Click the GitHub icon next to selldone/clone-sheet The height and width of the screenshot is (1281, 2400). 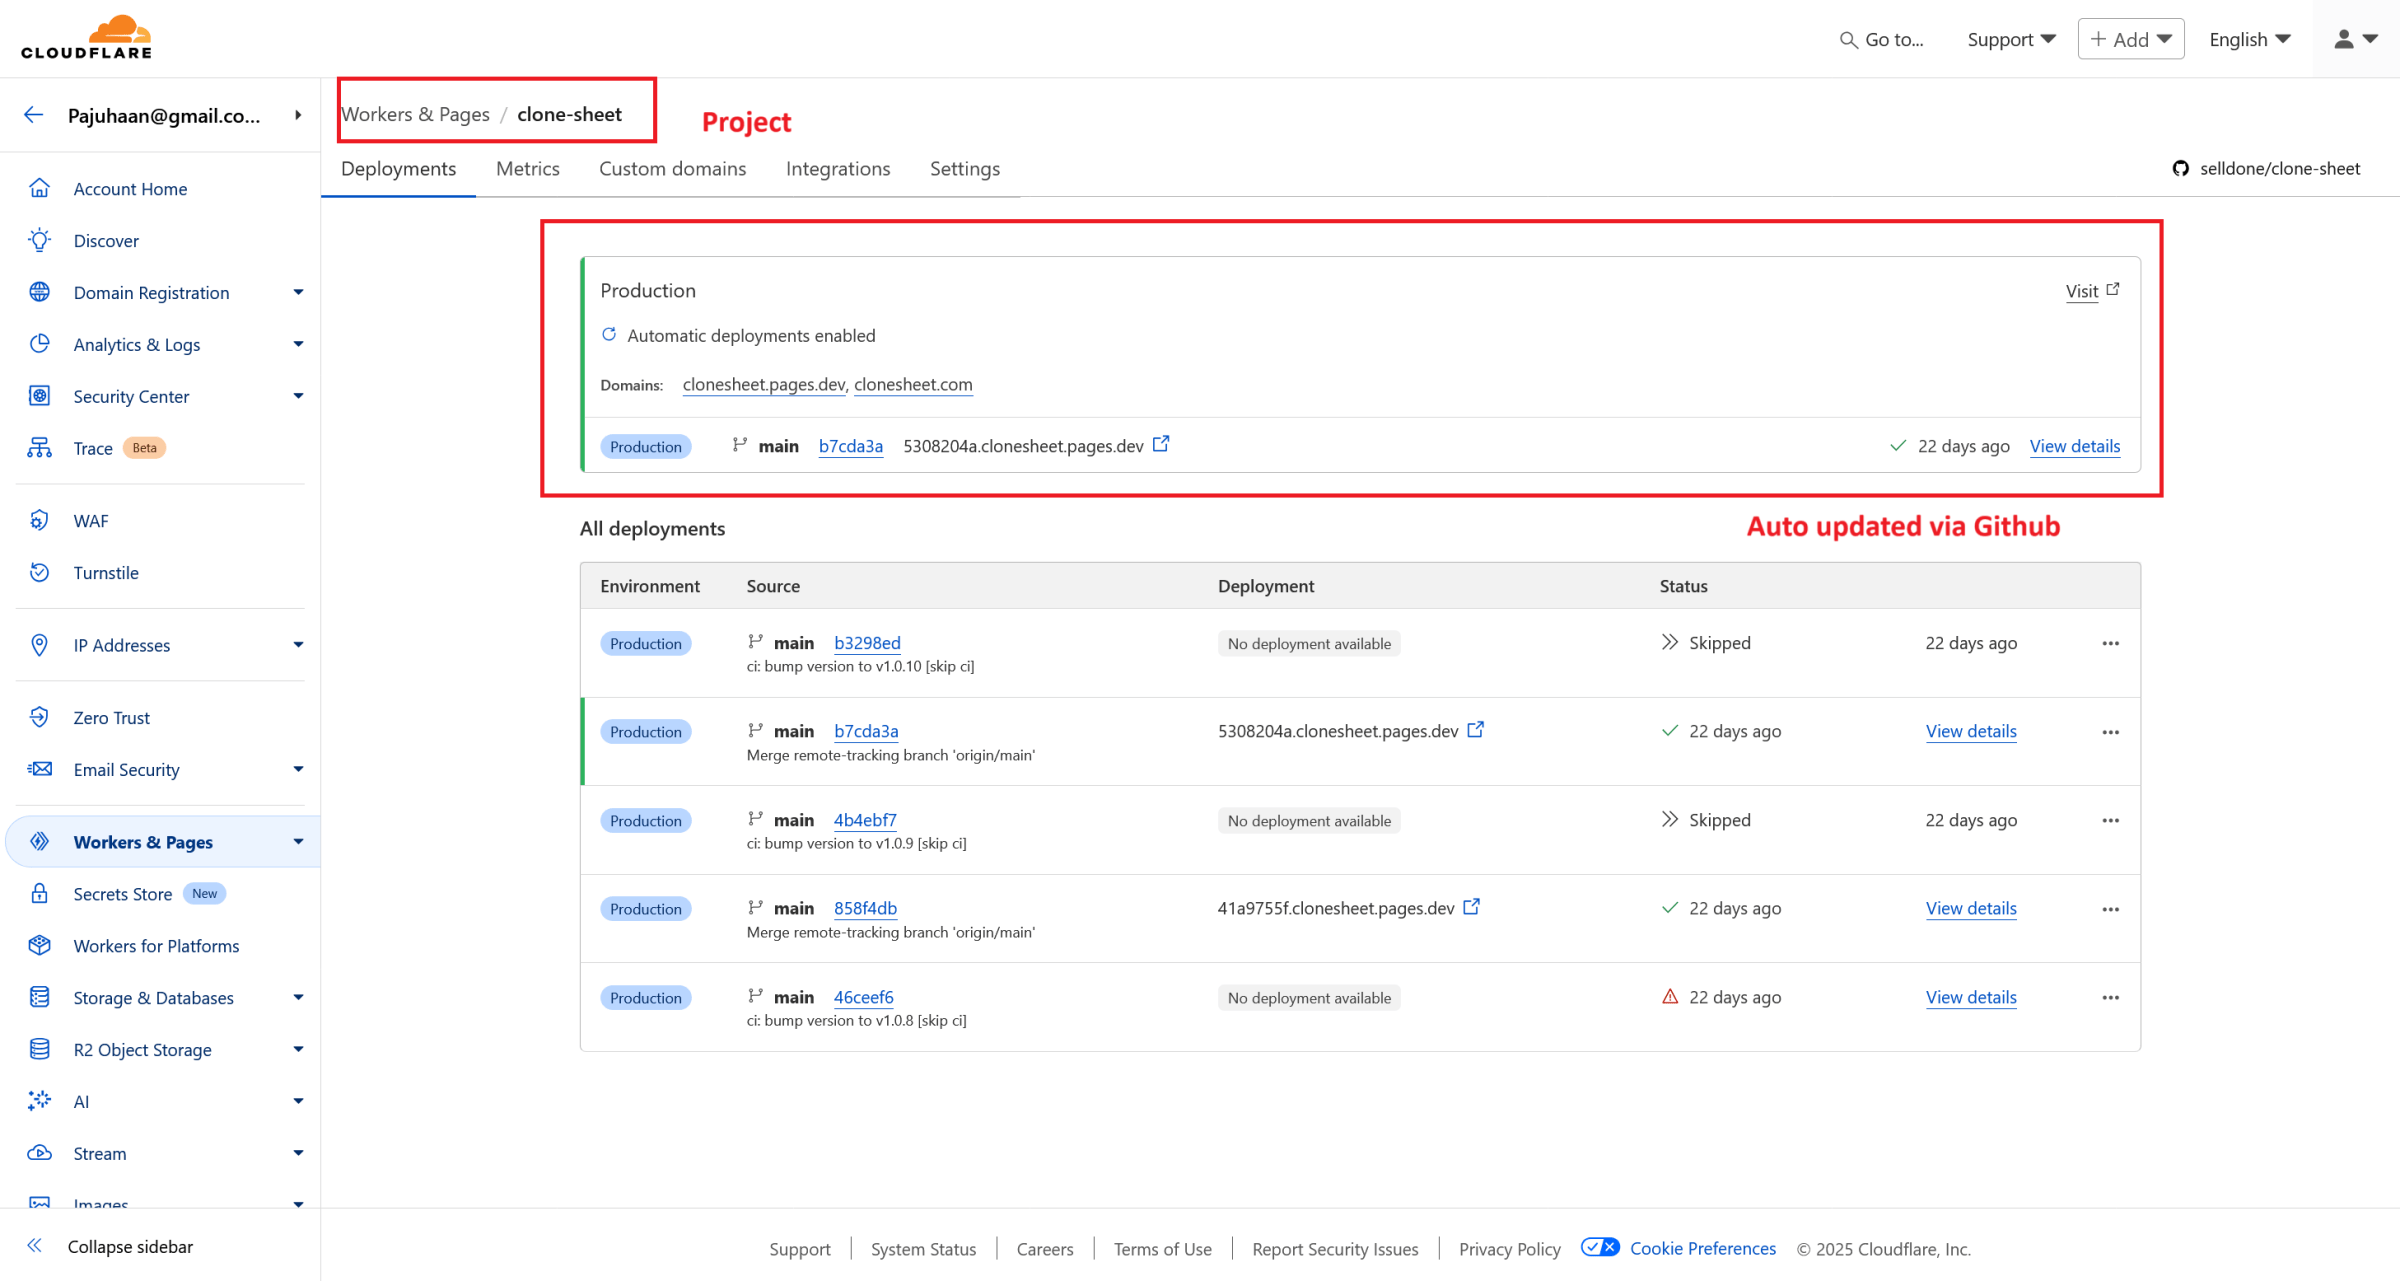2181,168
